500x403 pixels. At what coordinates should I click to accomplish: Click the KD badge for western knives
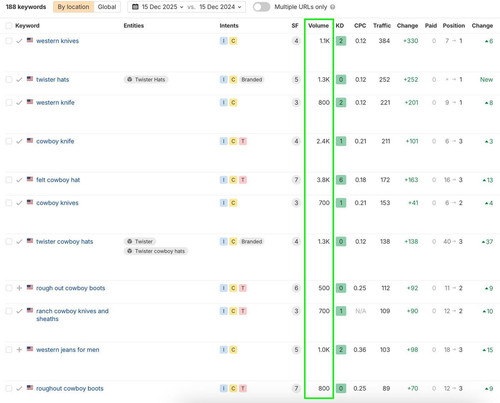point(341,41)
